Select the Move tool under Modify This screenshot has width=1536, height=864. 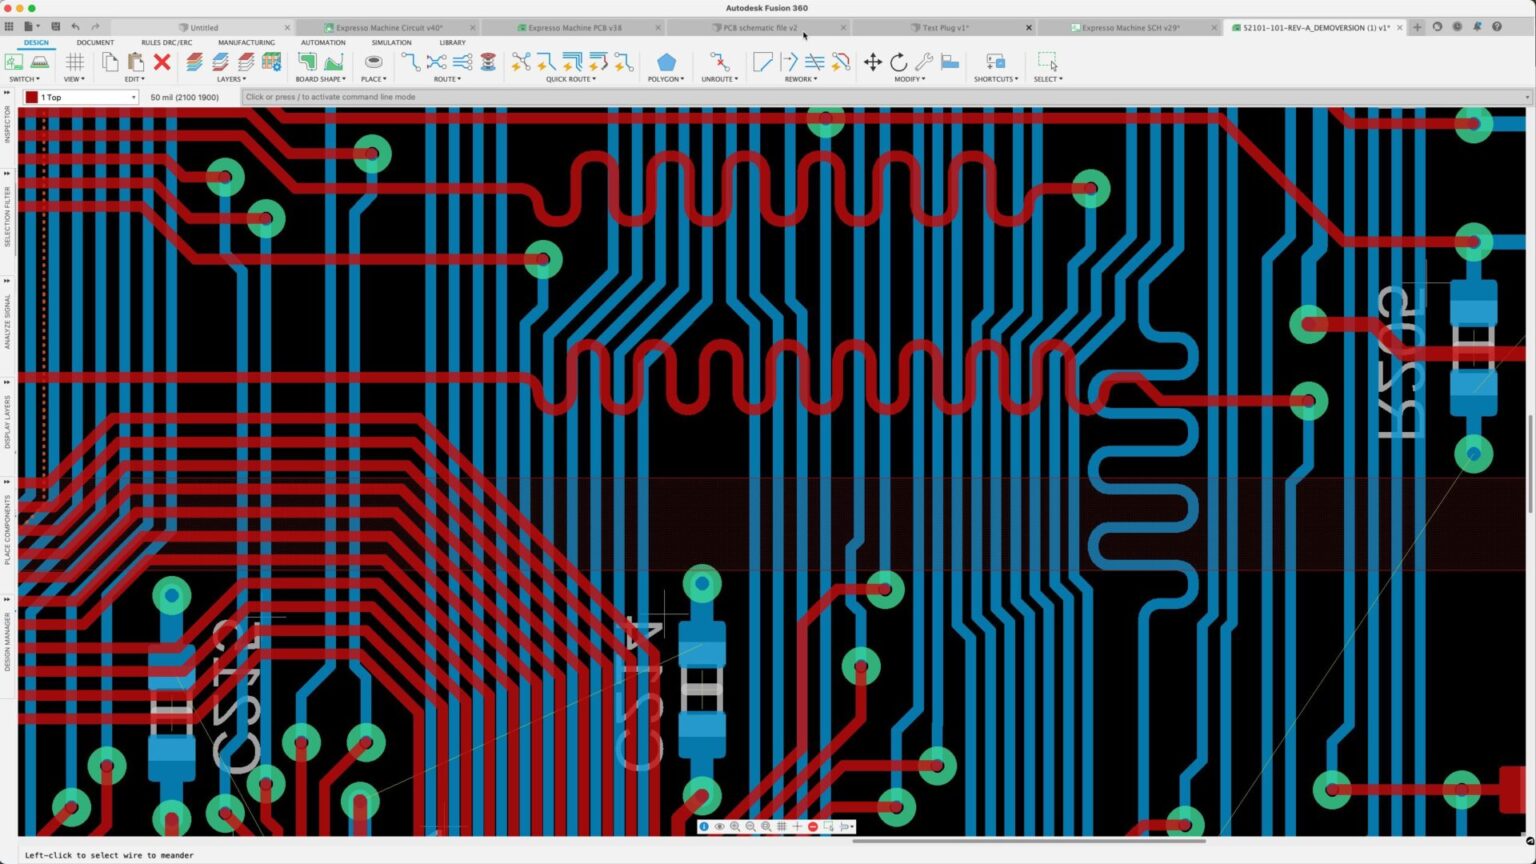point(871,62)
